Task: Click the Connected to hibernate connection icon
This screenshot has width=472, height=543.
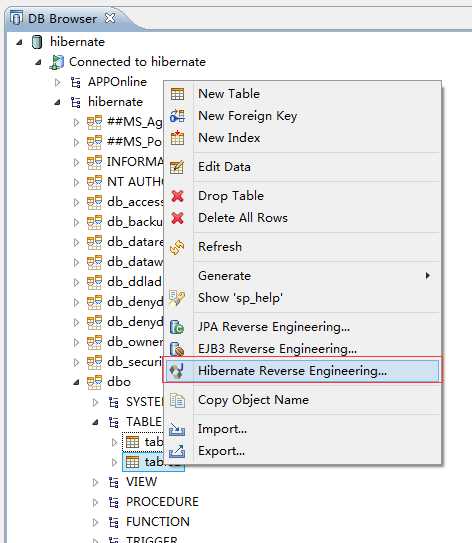Action: click(x=56, y=62)
